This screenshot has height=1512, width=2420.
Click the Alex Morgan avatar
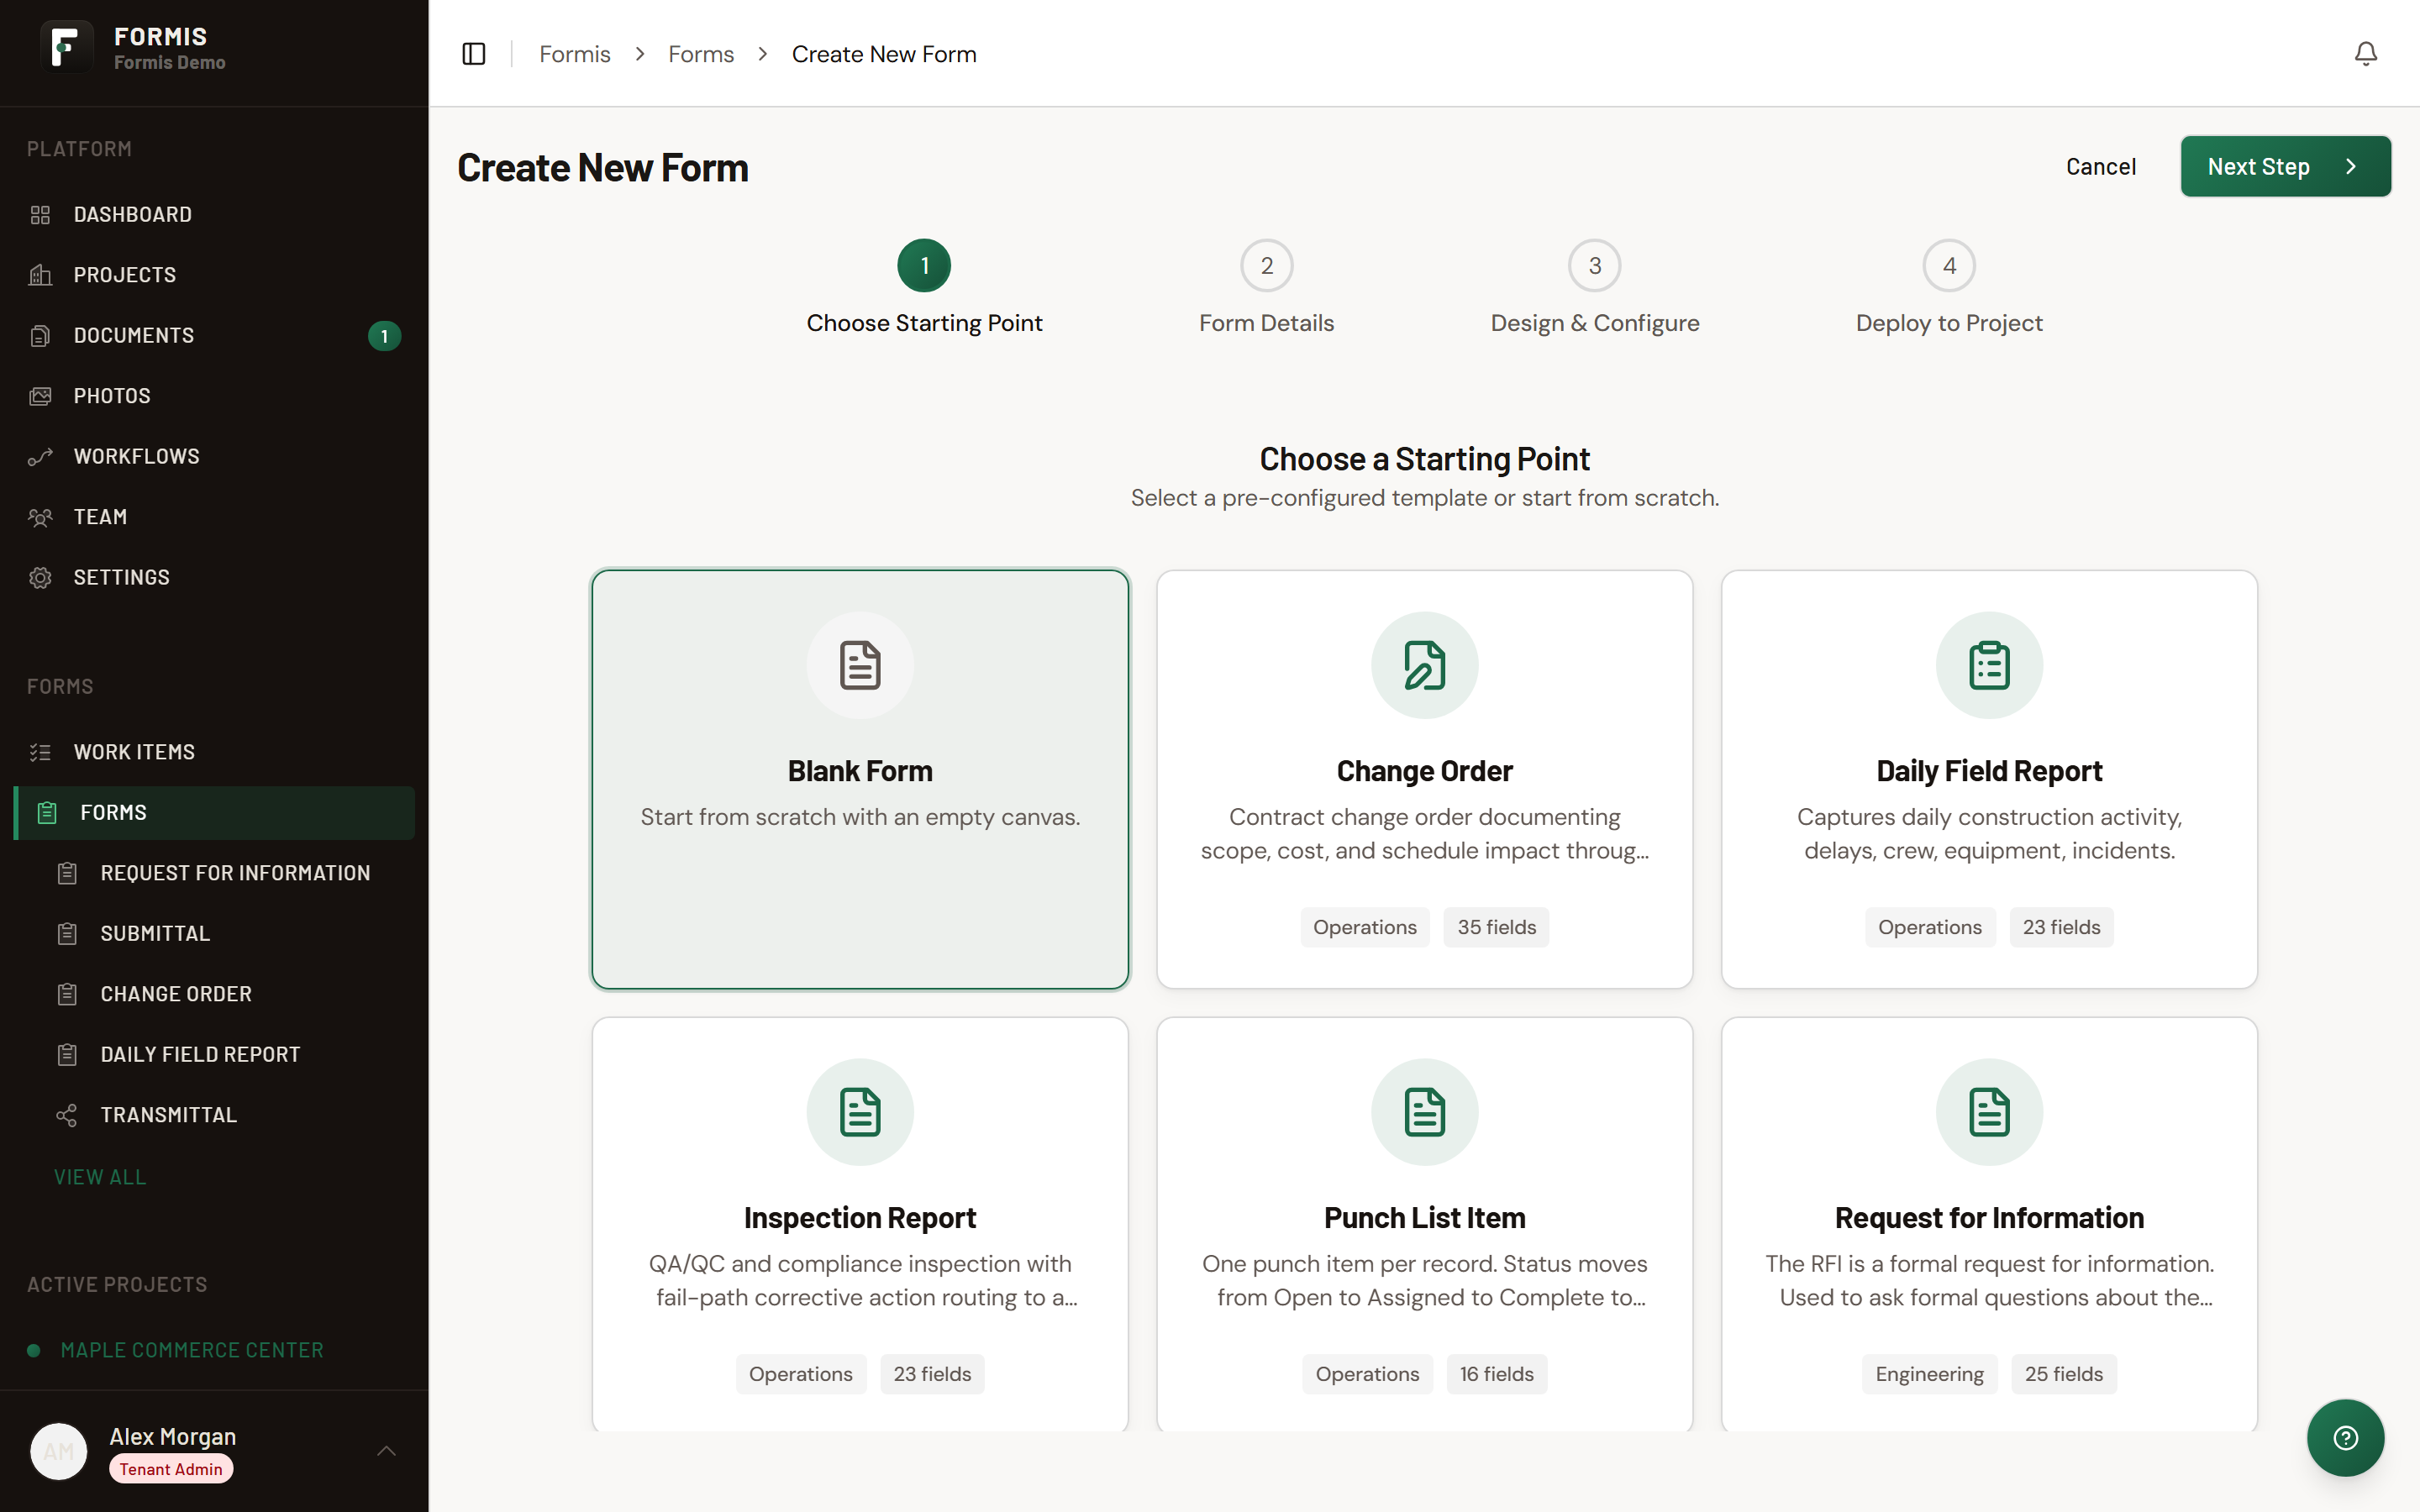[x=59, y=1451]
